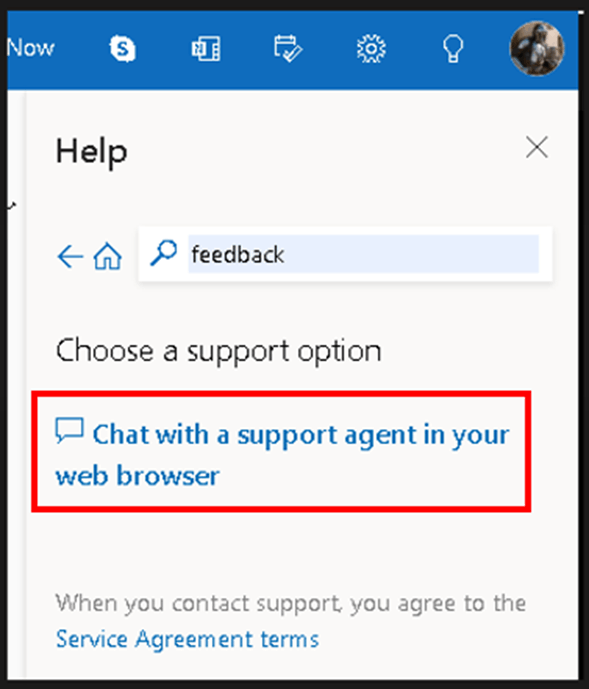The width and height of the screenshot is (589, 689).
Task: Close the Help pane
Action: (x=537, y=147)
